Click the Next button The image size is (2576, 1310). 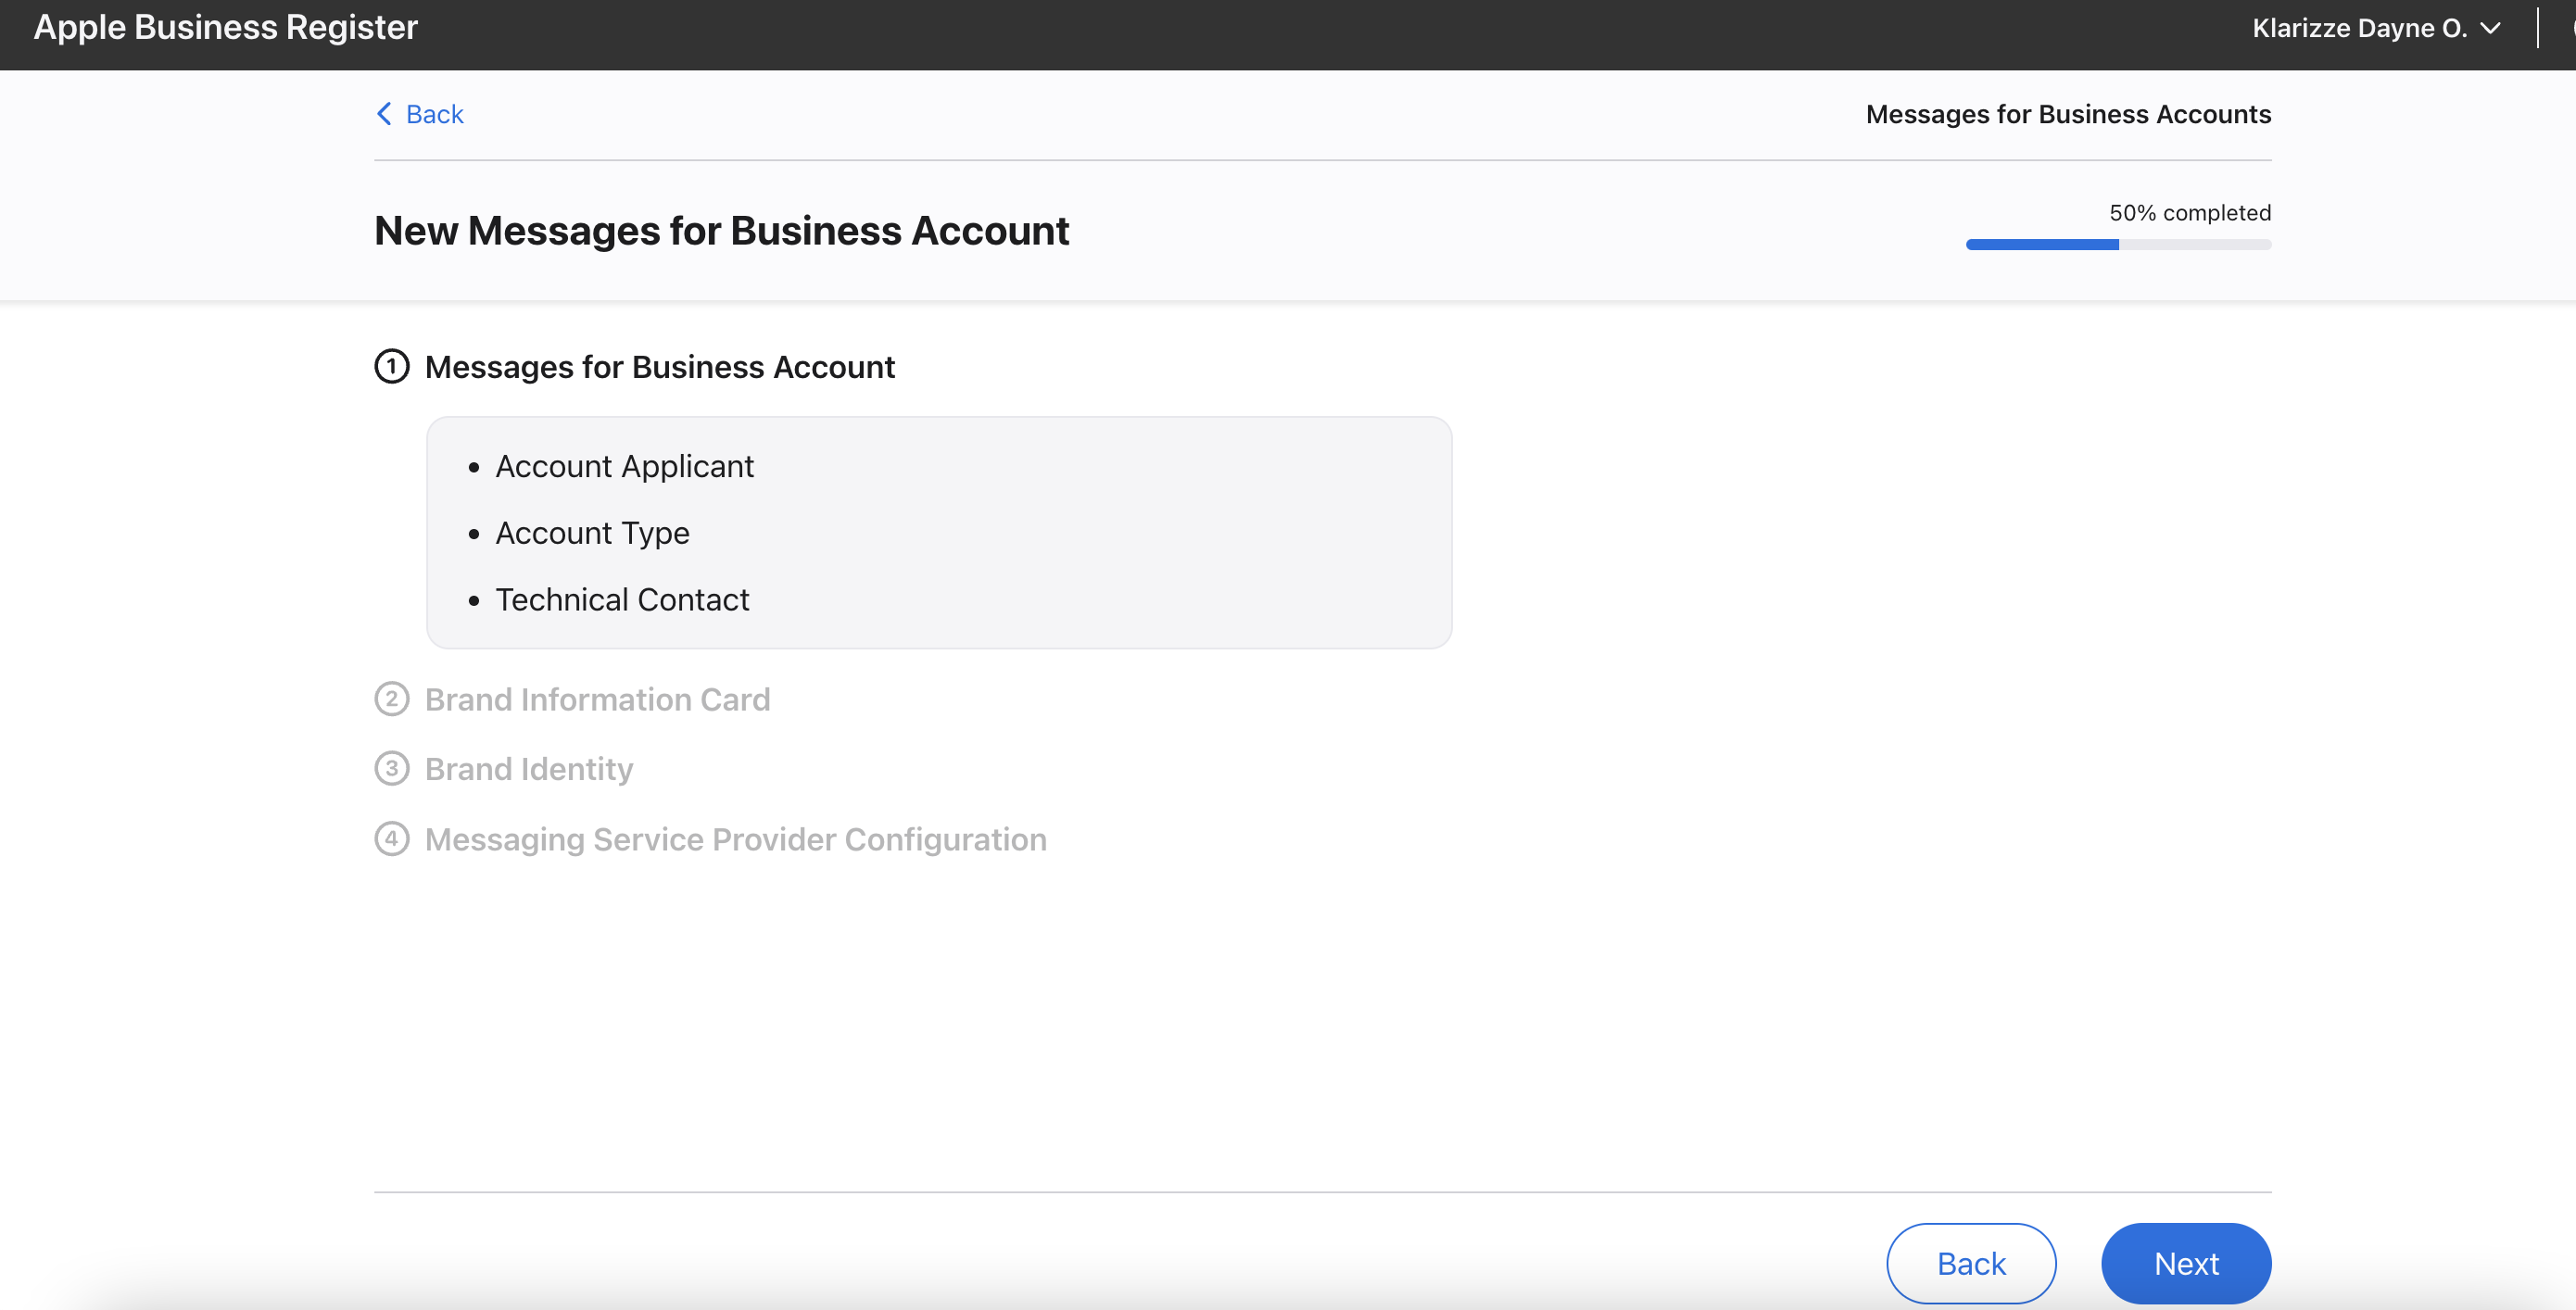[2186, 1263]
